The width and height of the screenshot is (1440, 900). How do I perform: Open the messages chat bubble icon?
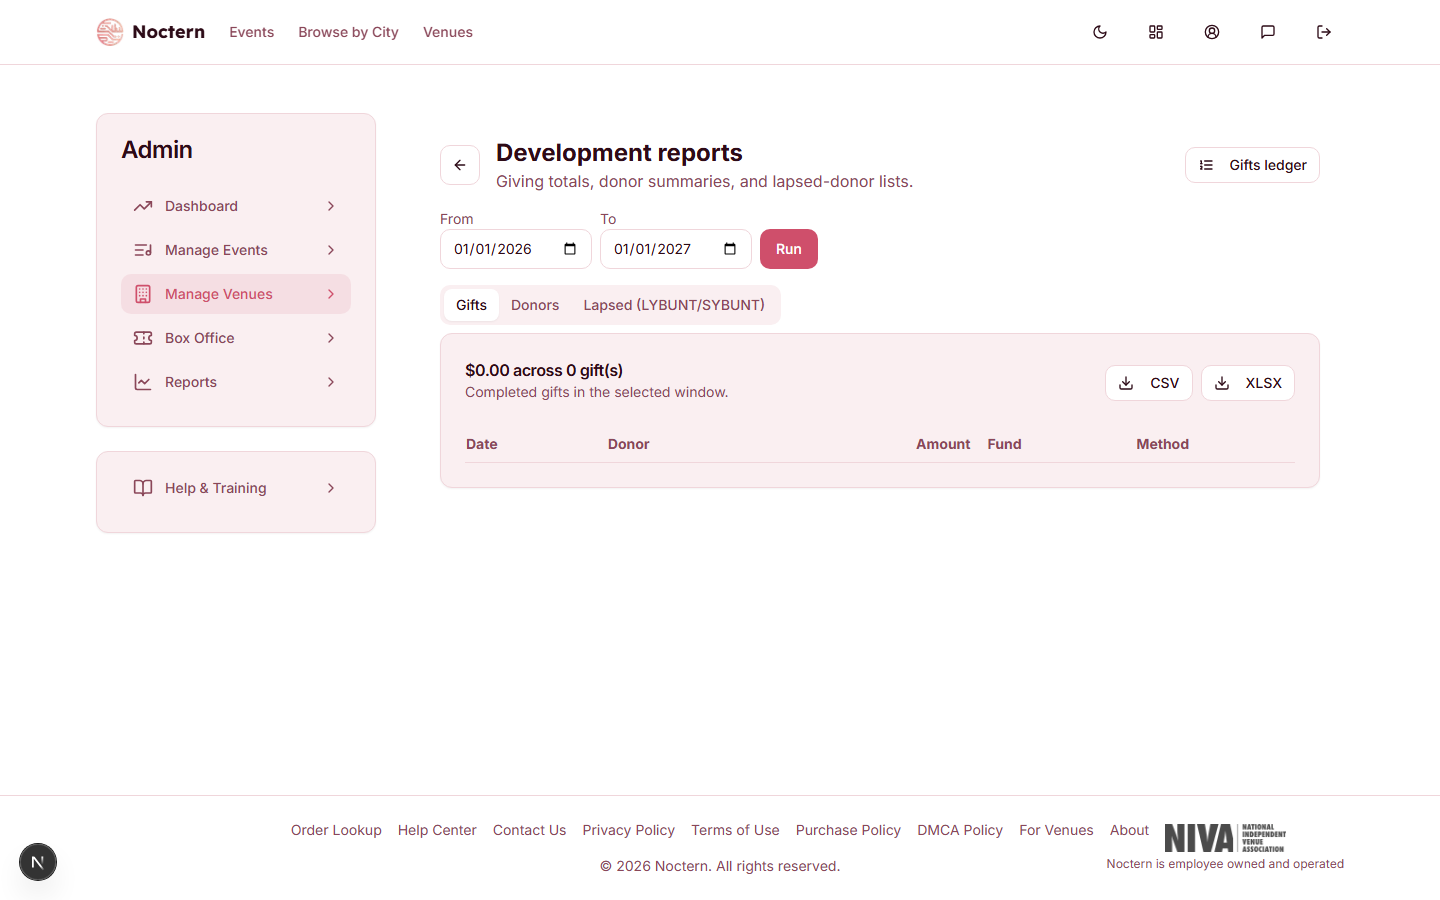[1268, 32]
